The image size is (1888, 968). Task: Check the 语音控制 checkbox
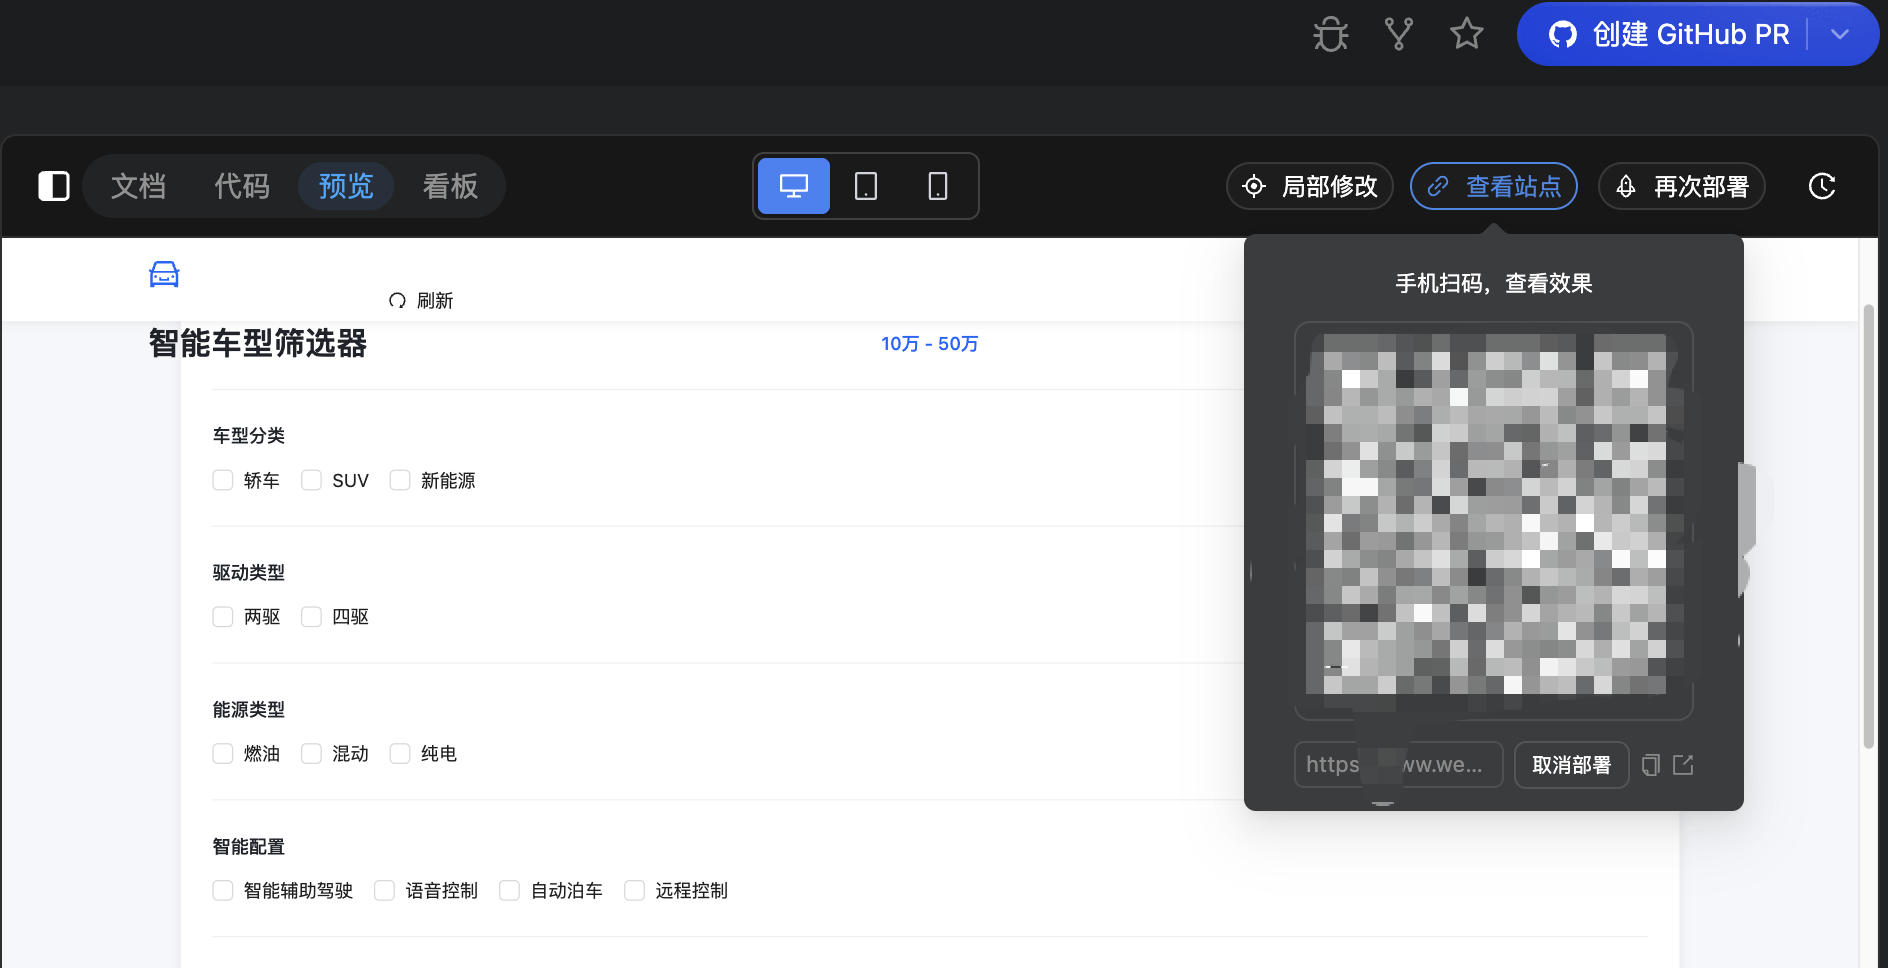(x=384, y=890)
